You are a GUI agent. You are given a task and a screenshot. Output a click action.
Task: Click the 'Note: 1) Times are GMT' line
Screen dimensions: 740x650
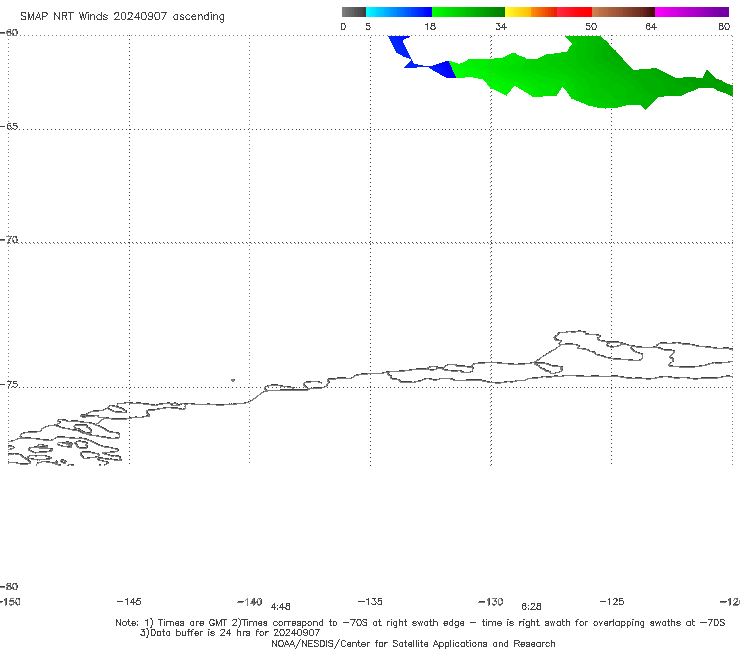point(420,623)
